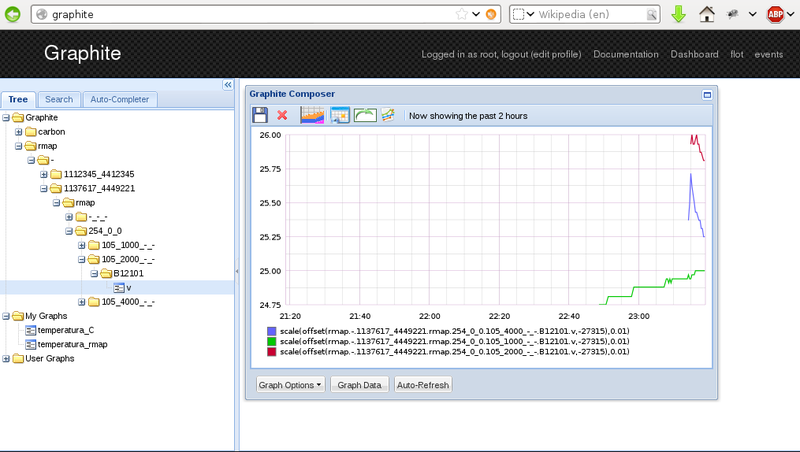Screen dimensions: 800x452
Task: Click the edit profile link
Action: point(556,55)
